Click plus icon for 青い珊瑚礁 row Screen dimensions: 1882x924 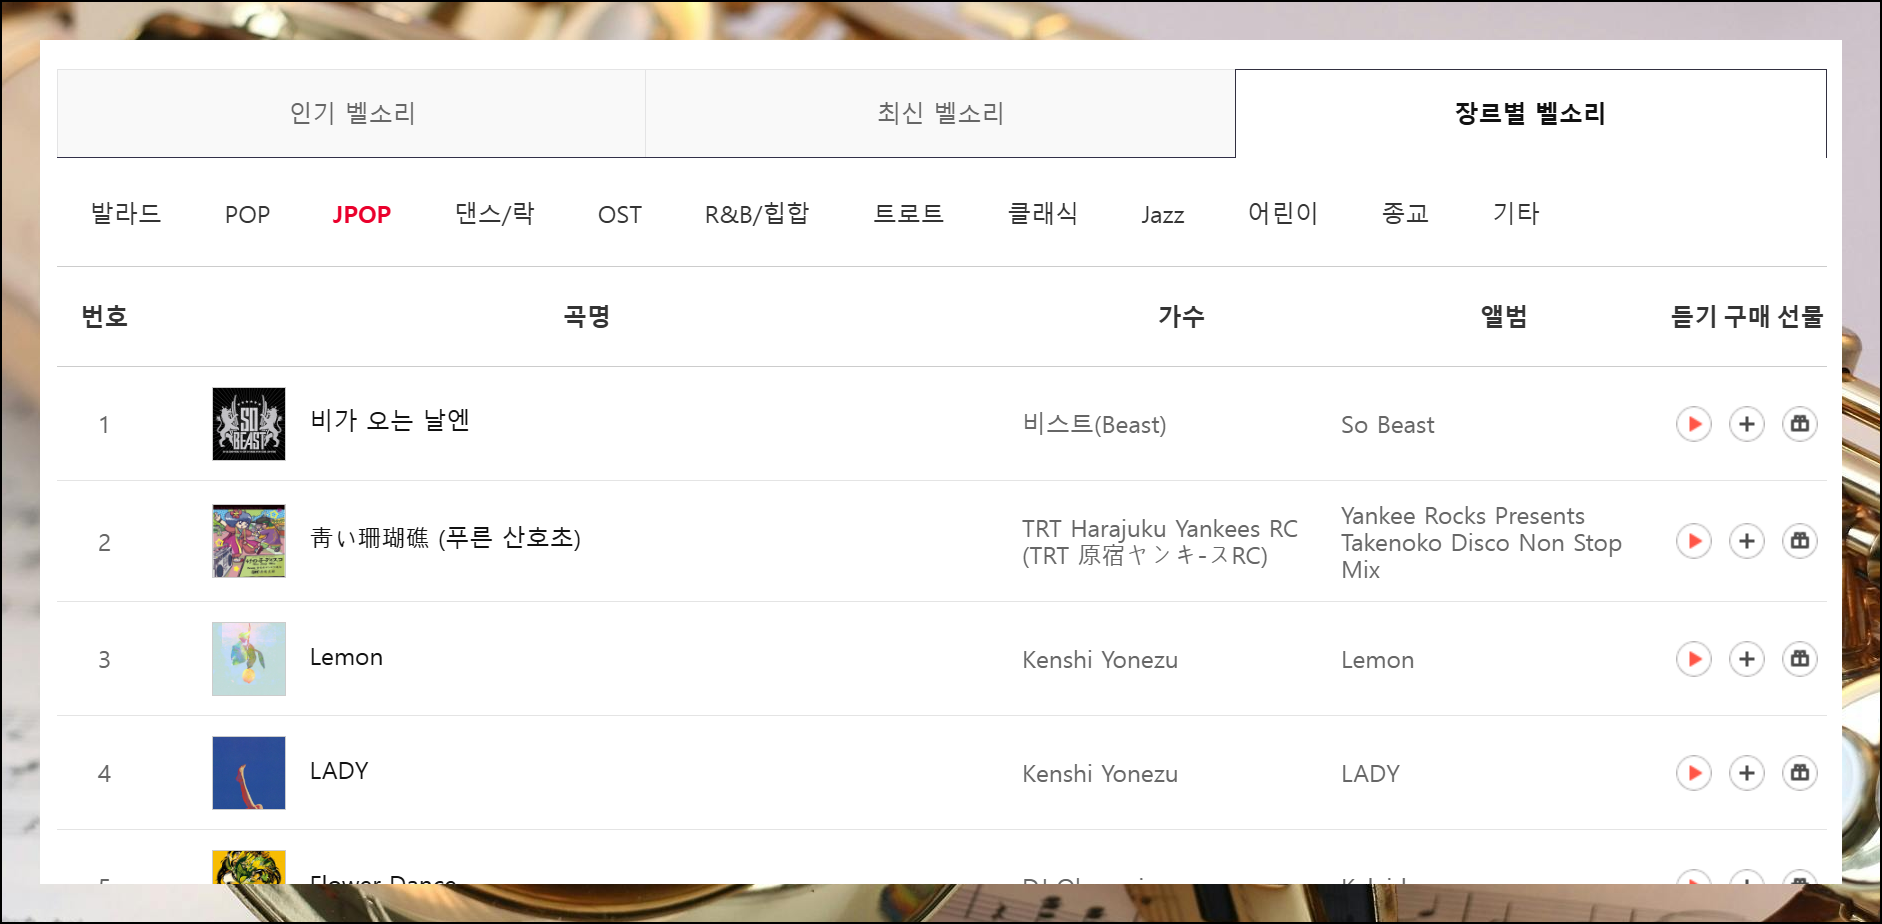[1747, 541]
